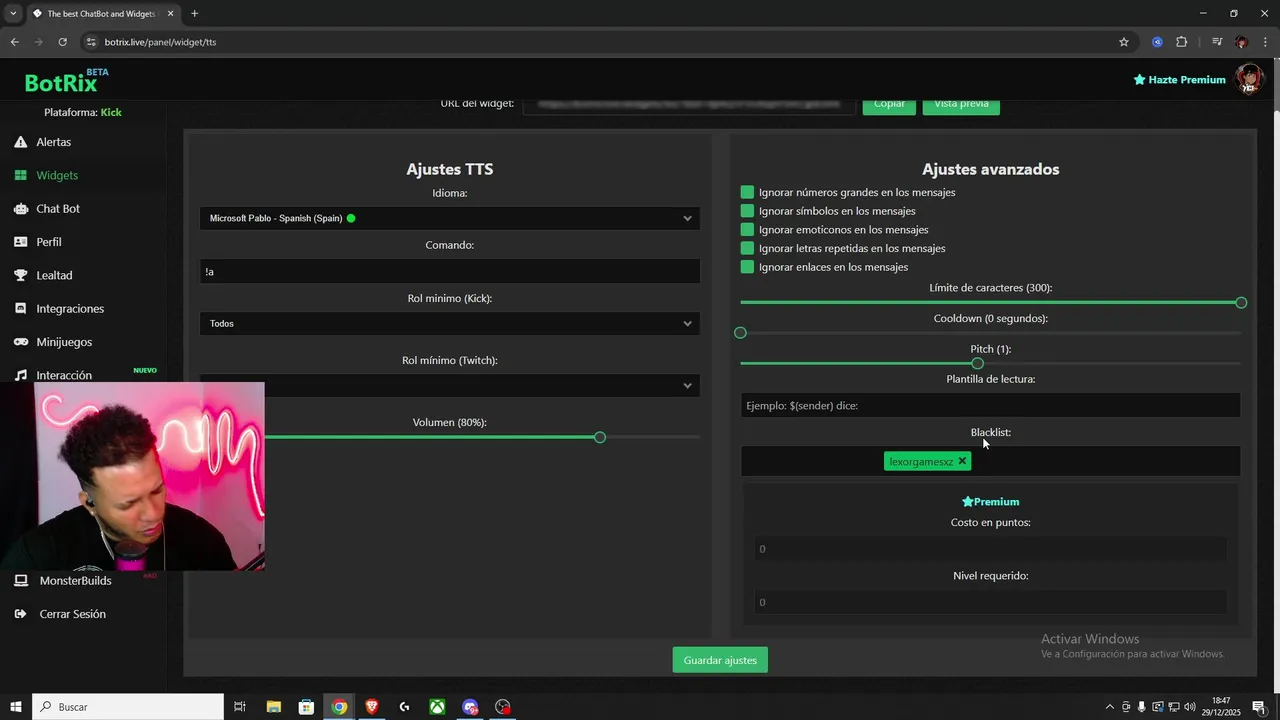The width and height of the screenshot is (1280, 720).
Task: Click the Cooldown slider handle
Action: click(740, 333)
